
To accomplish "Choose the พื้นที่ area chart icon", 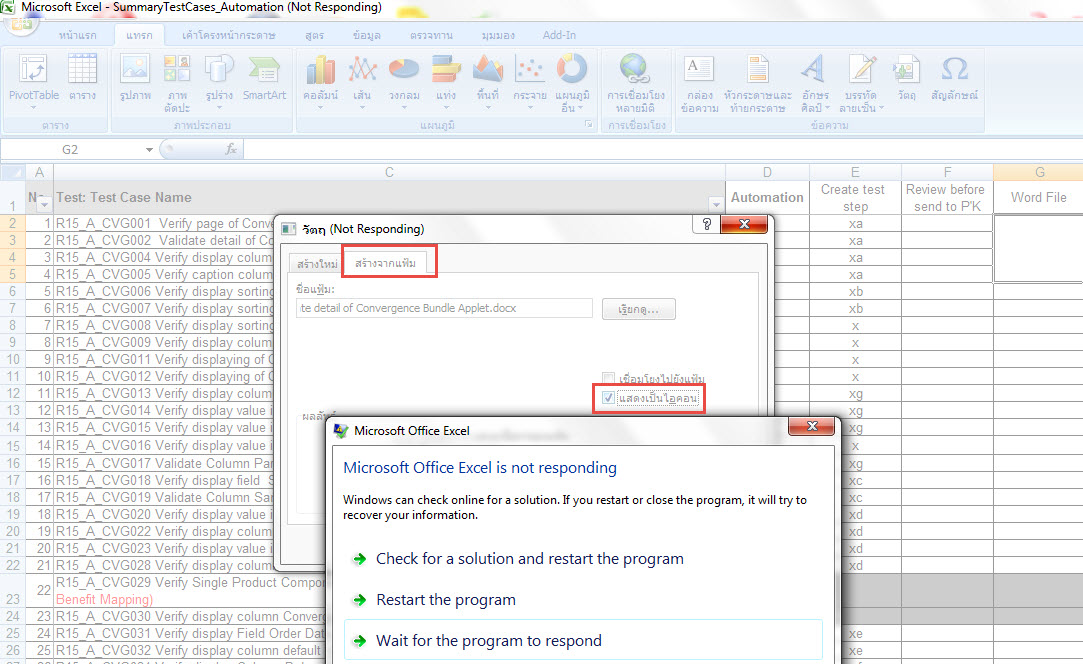I will [x=488, y=70].
